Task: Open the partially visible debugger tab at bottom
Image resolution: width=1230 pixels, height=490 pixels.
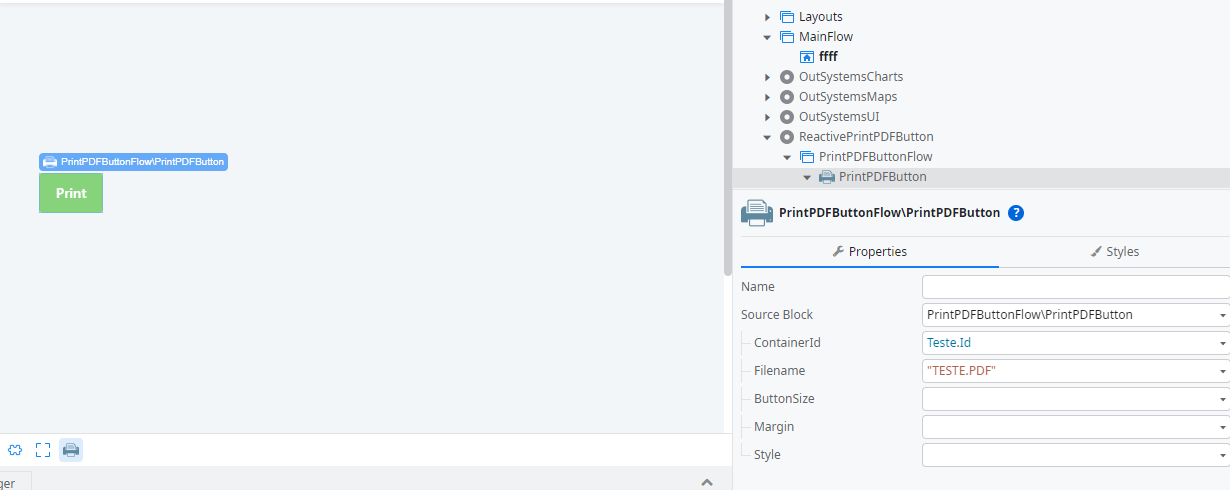Action: tap(14, 483)
